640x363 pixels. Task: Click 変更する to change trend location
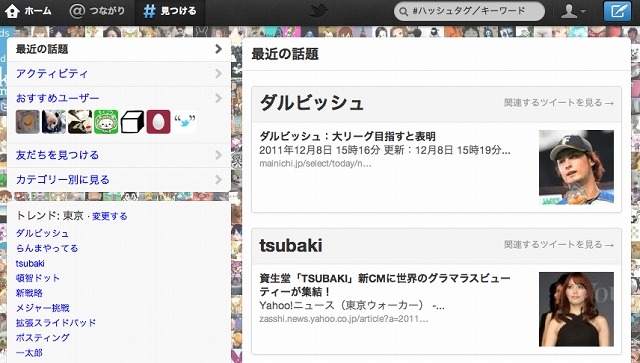pos(110,216)
